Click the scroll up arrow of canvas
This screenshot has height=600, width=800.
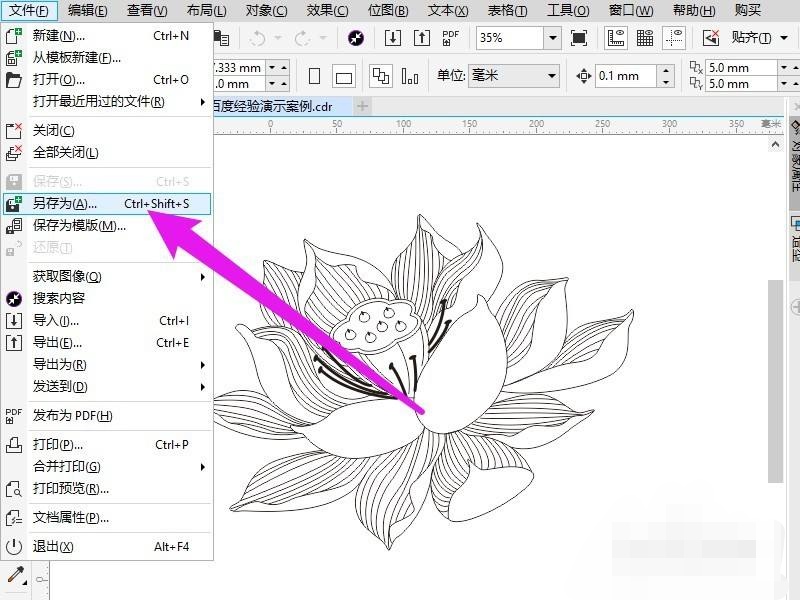[x=776, y=144]
